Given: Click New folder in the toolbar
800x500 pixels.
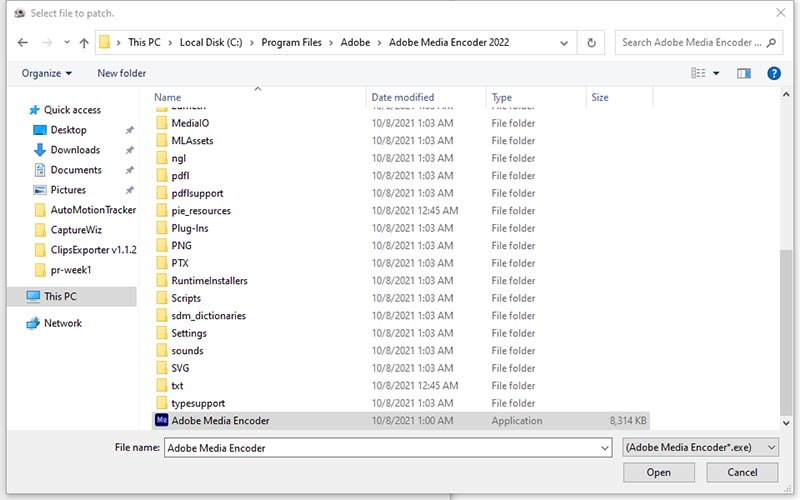Looking at the screenshot, I should pyautogui.click(x=121, y=73).
